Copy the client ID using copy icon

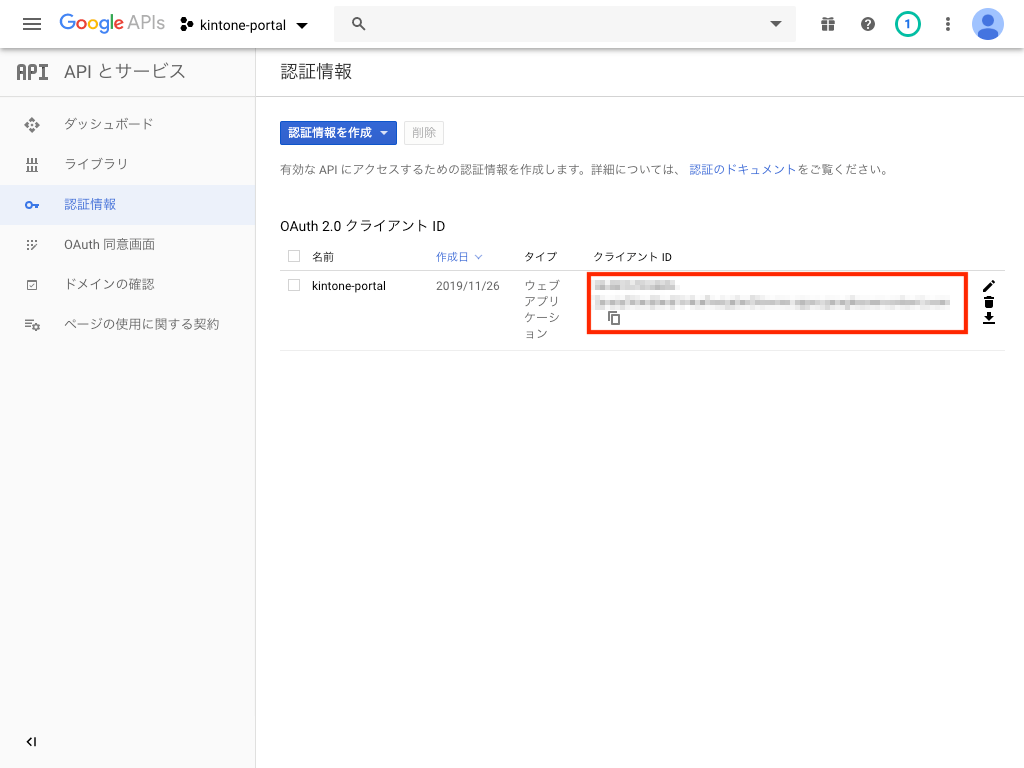click(x=615, y=318)
